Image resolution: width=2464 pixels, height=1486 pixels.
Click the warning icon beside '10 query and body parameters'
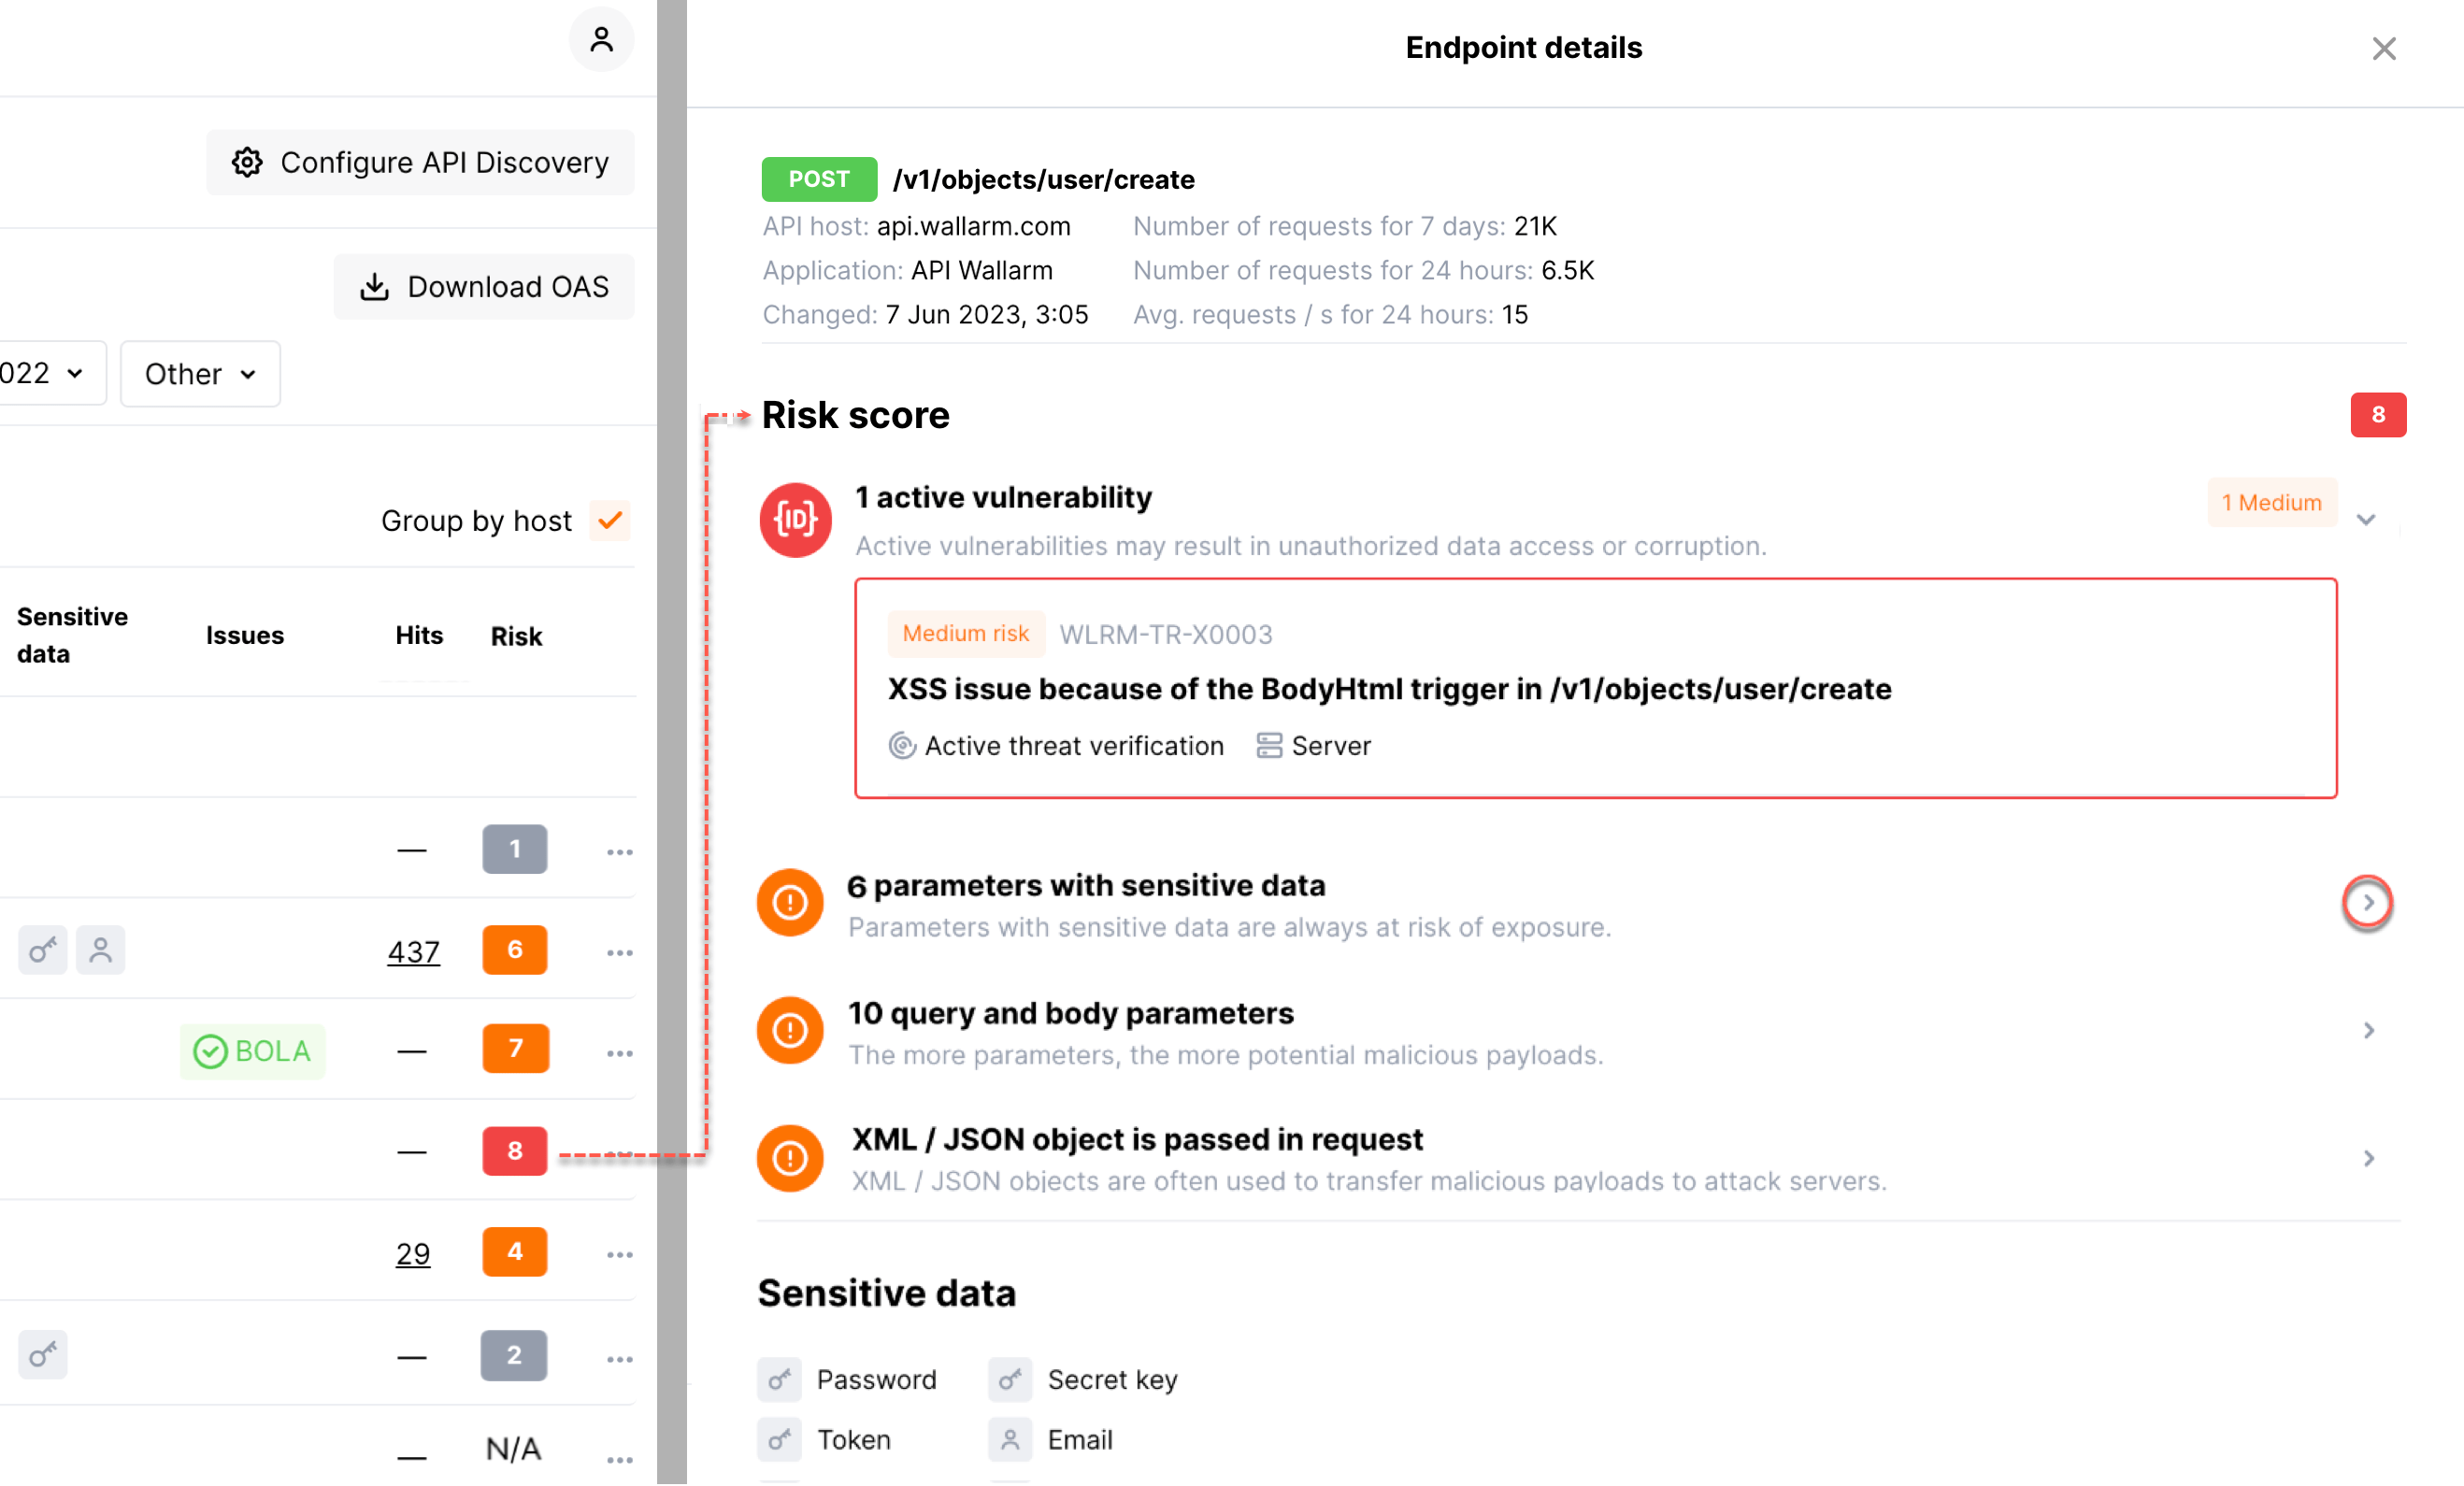pos(789,1030)
